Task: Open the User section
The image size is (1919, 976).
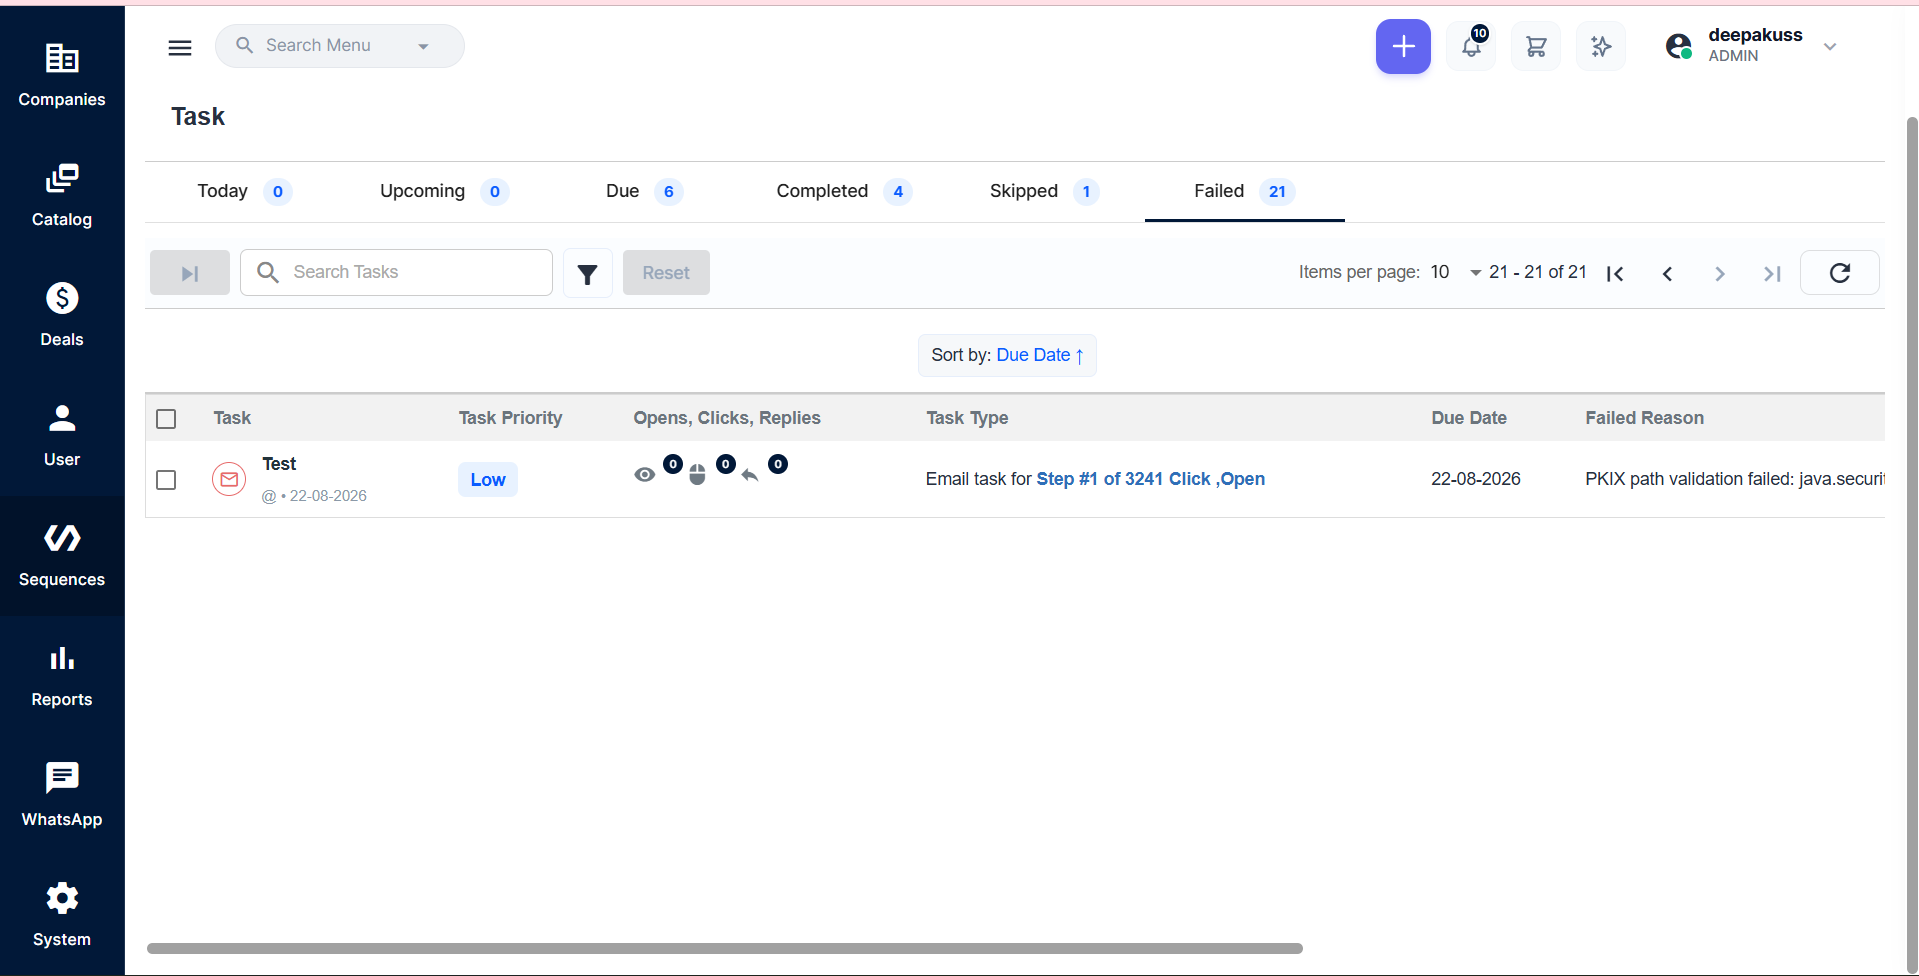Action: [x=62, y=435]
